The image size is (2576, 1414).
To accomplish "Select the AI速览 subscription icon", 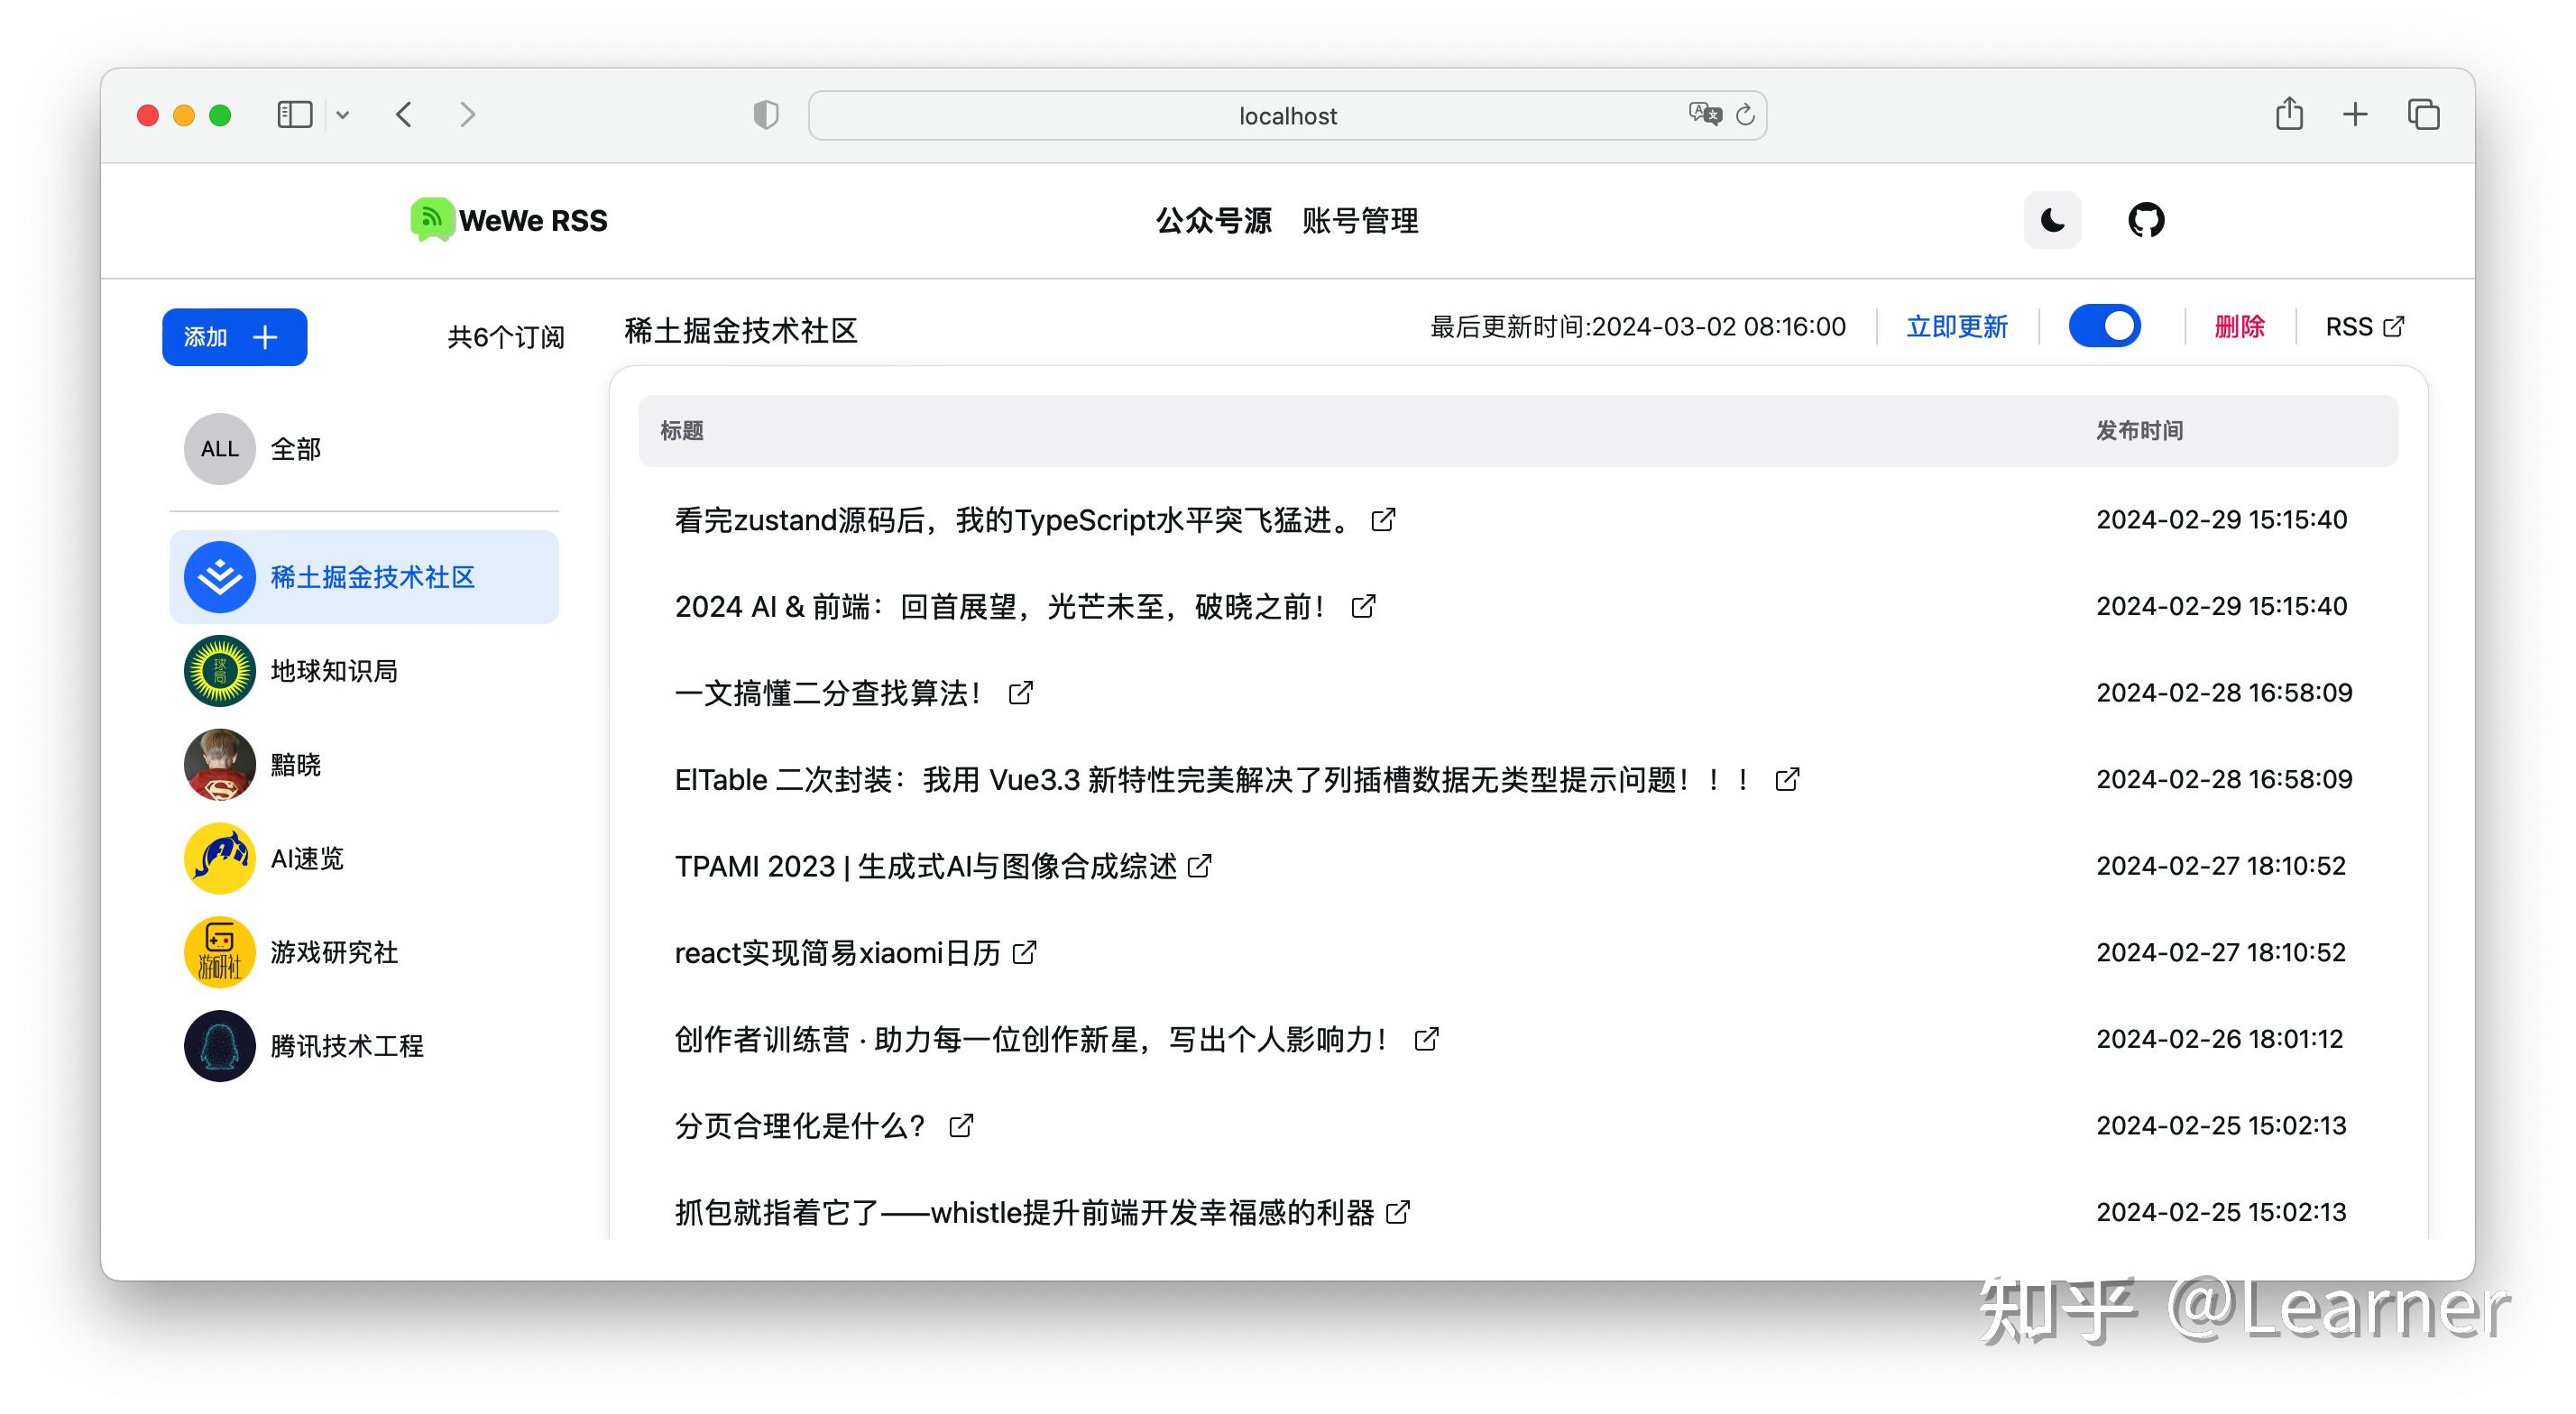I will [x=219, y=857].
